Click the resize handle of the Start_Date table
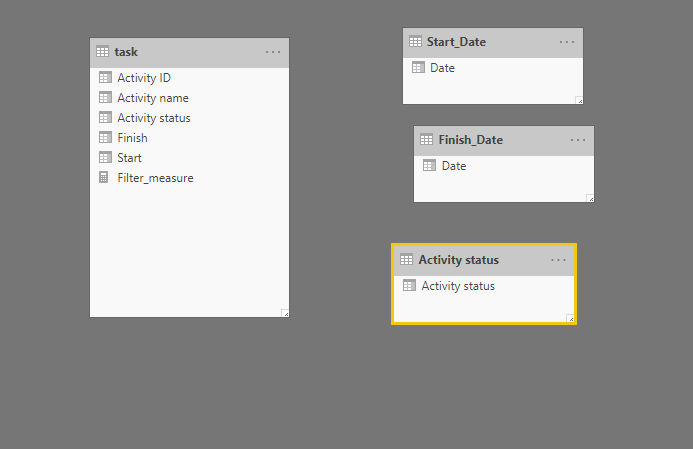Viewport: 693px width, 449px height. coord(579,100)
